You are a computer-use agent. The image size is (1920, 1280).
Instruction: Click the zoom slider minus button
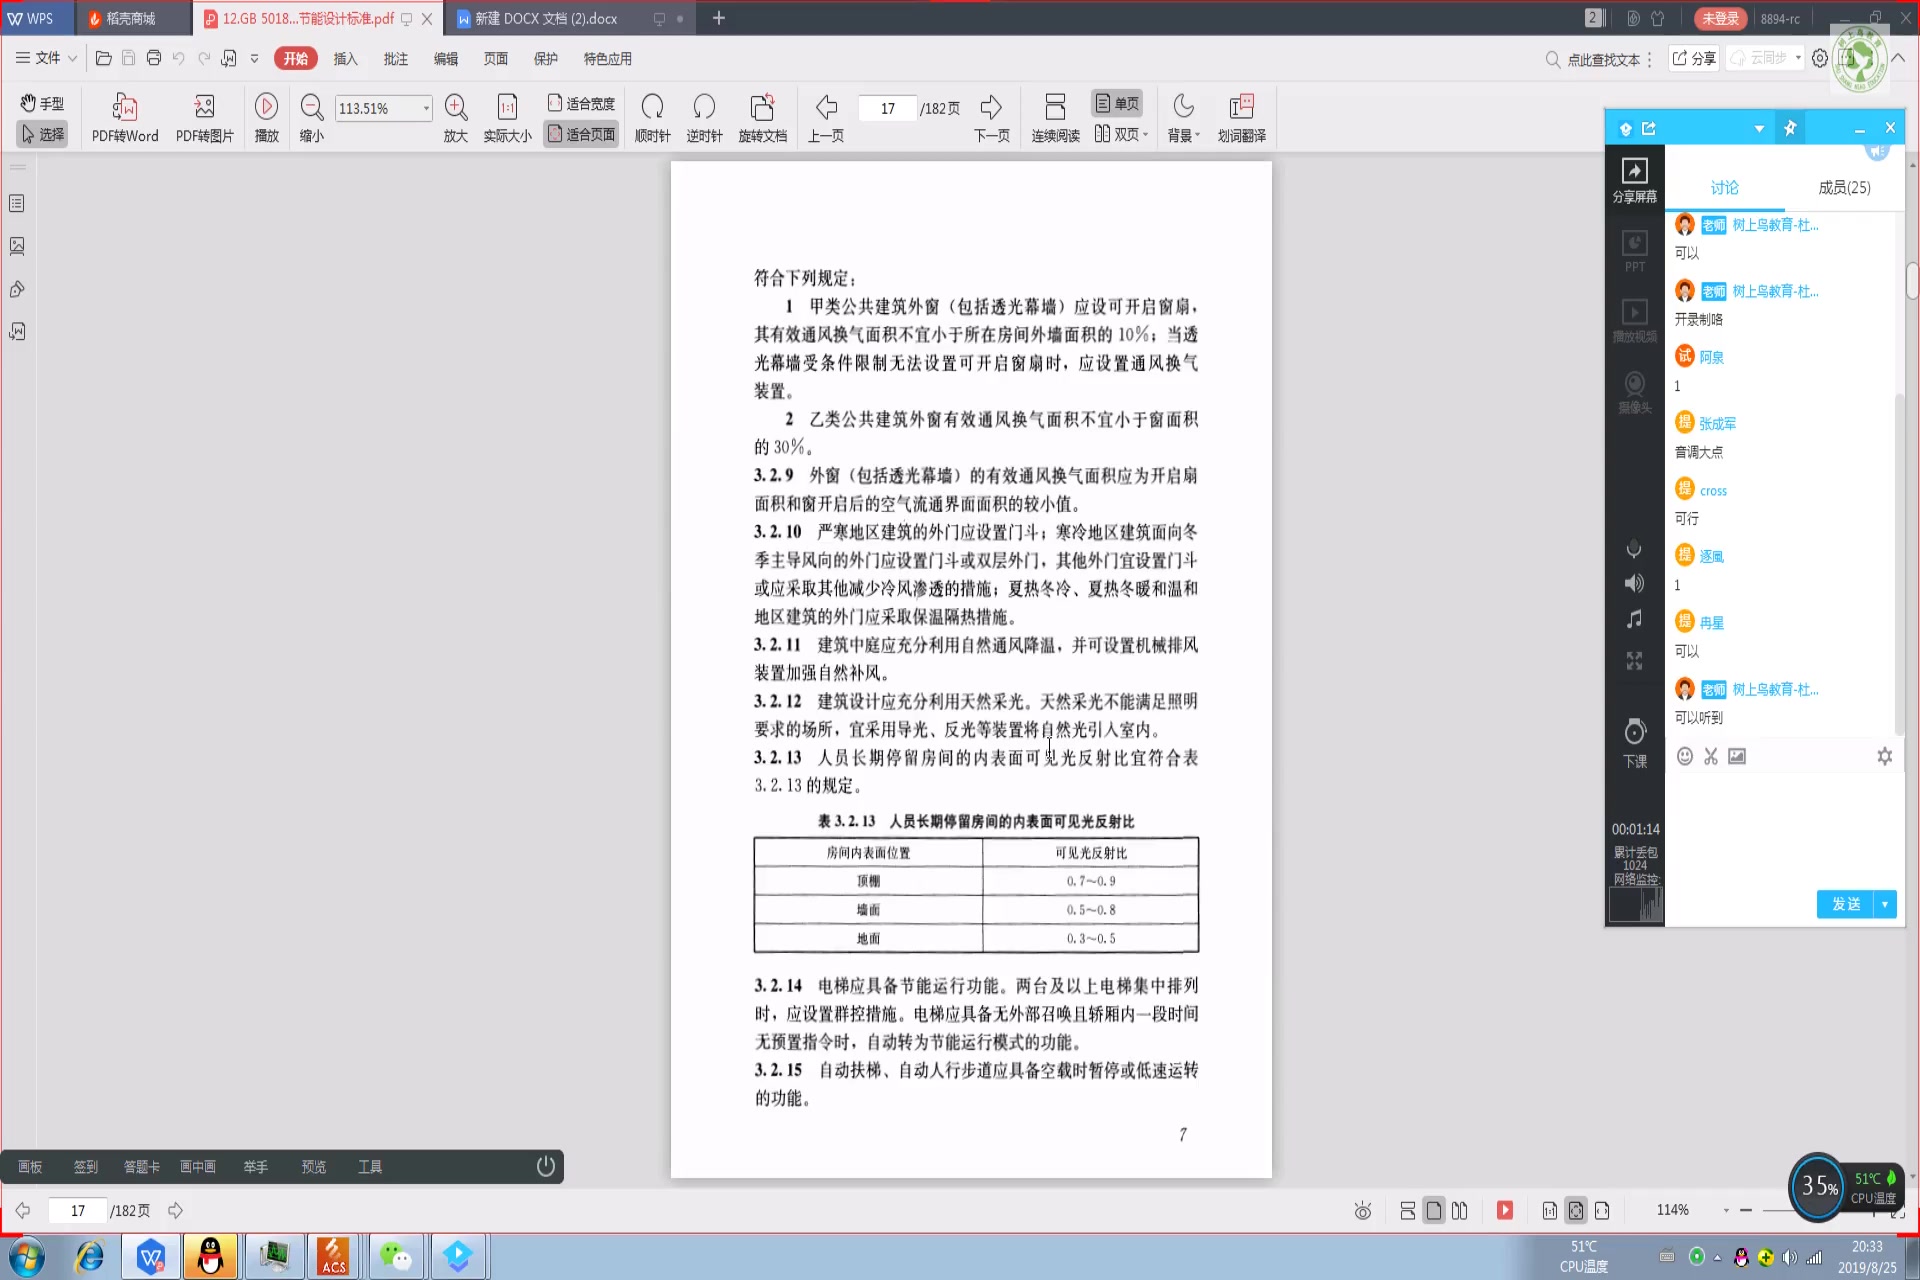tap(1746, 1210)
